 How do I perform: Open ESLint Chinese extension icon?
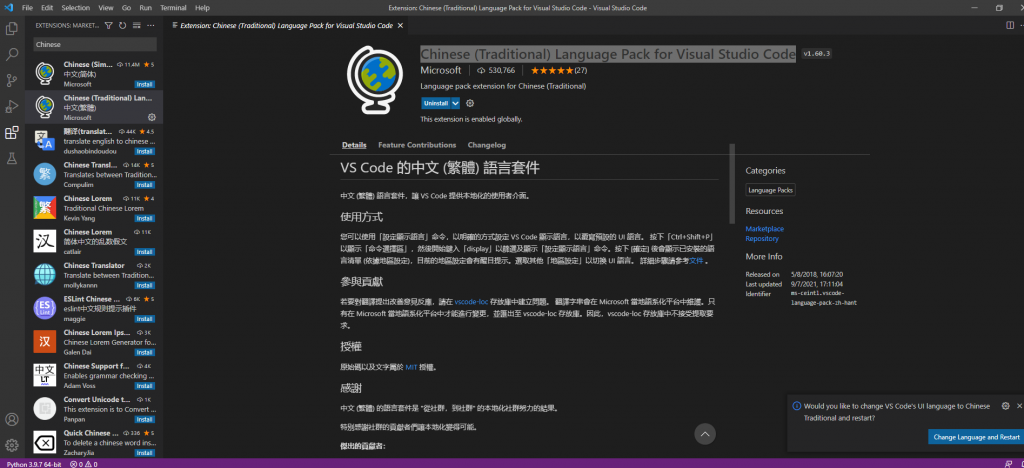pos(44,308)
